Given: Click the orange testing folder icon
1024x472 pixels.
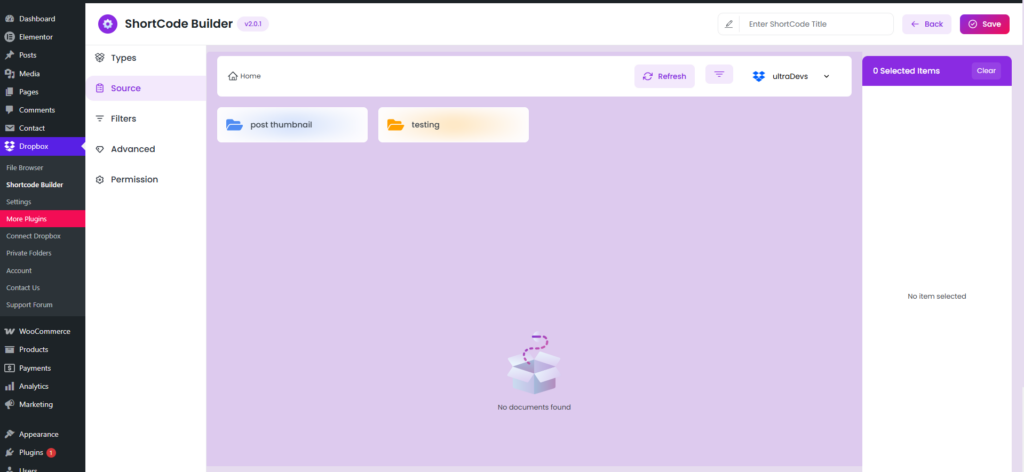Looking at the screenshot, I should 396,125.
